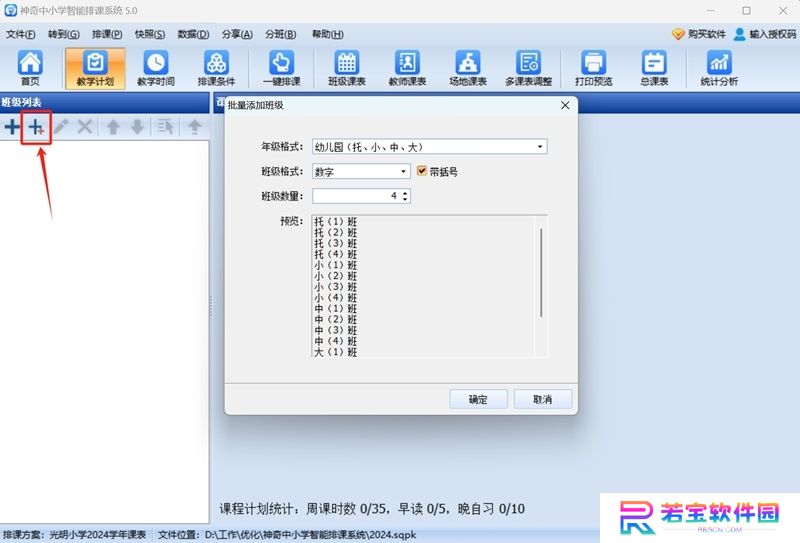The height and width of the screenshot is (543, 800).
Task: Open the 总课表 icon
Action: click(x=654, y=68)
